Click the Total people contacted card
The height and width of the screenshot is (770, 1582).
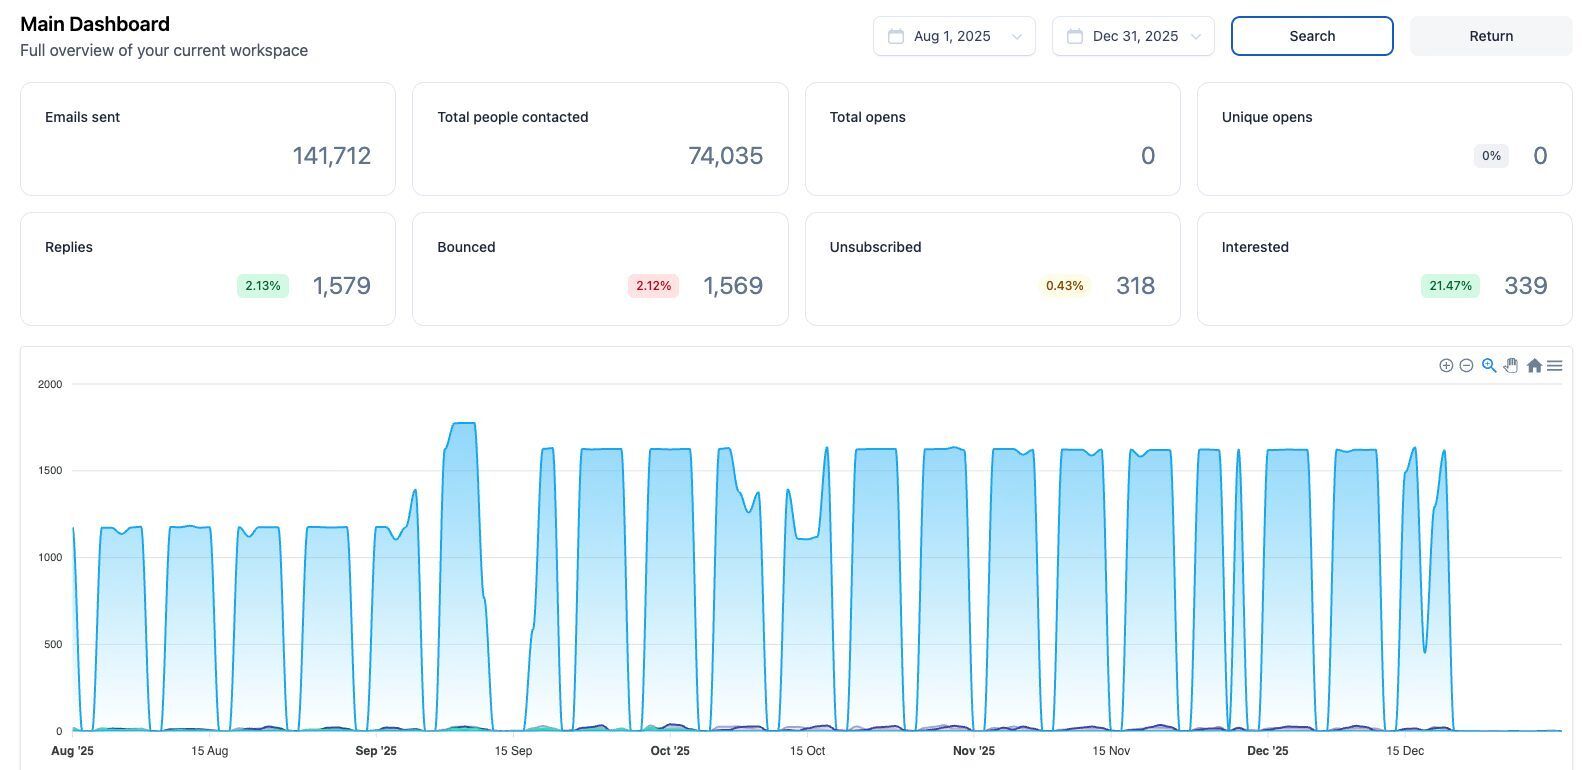click(600, 139)
